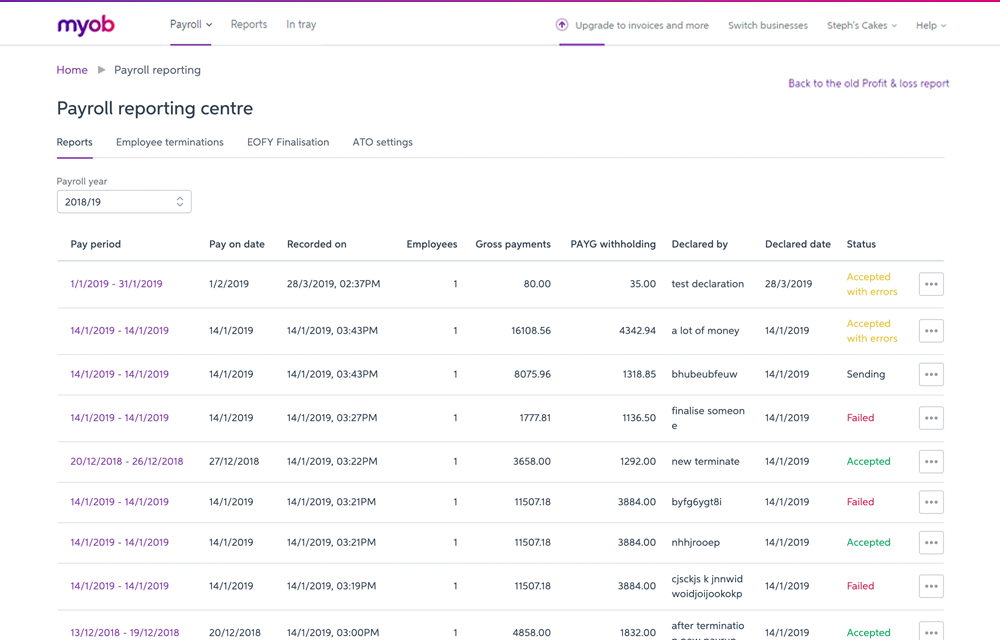
Task: Select the EOFY Finalisation tab
Action: 288,142
